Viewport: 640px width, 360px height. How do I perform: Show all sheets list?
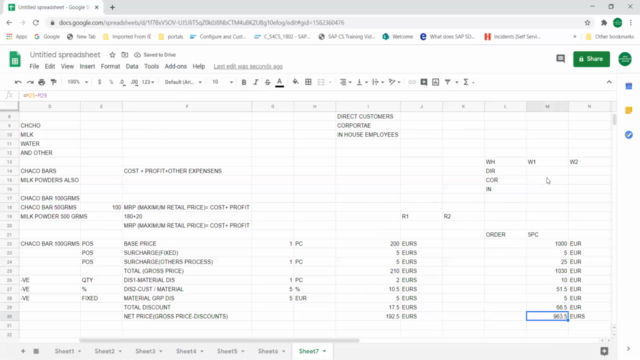36,351
